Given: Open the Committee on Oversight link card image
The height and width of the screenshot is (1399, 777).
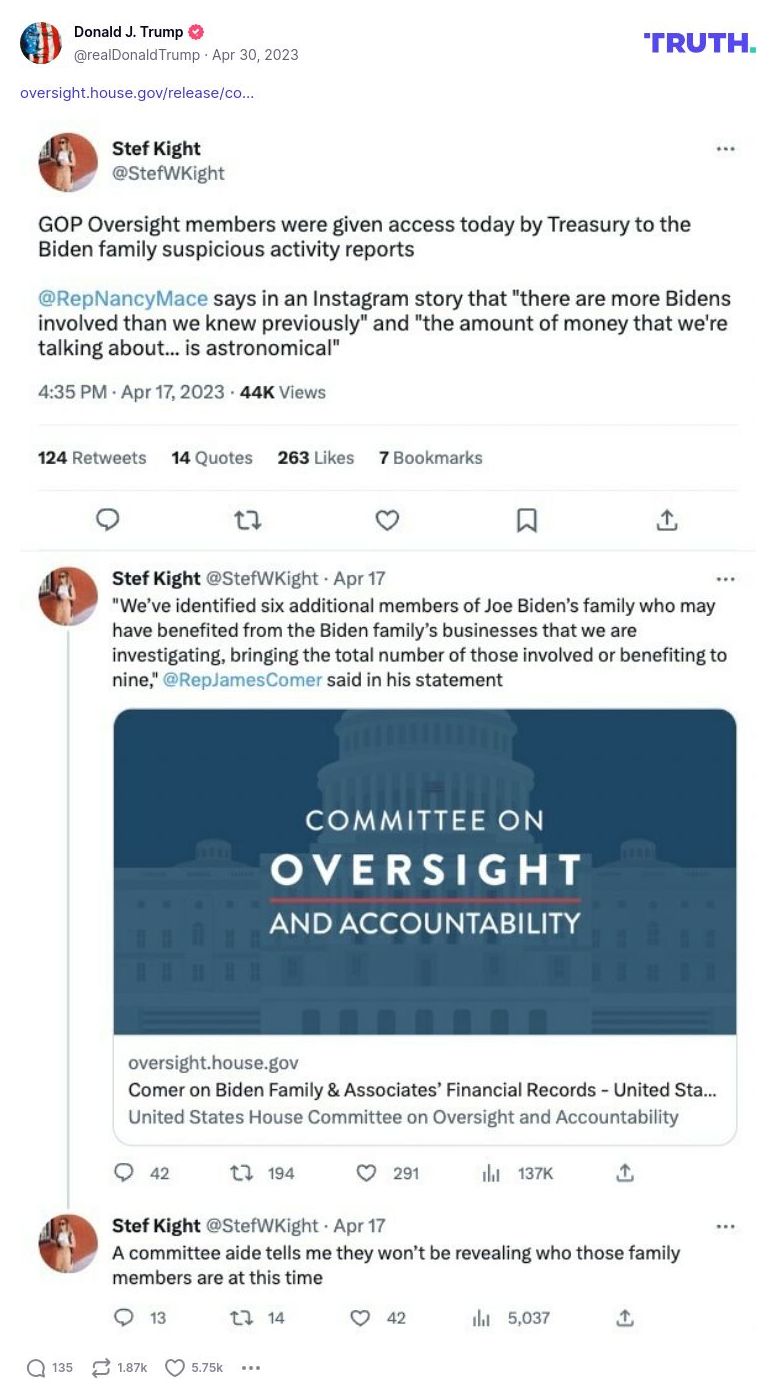Looking at the screenshot, I should tap(425, 871).
